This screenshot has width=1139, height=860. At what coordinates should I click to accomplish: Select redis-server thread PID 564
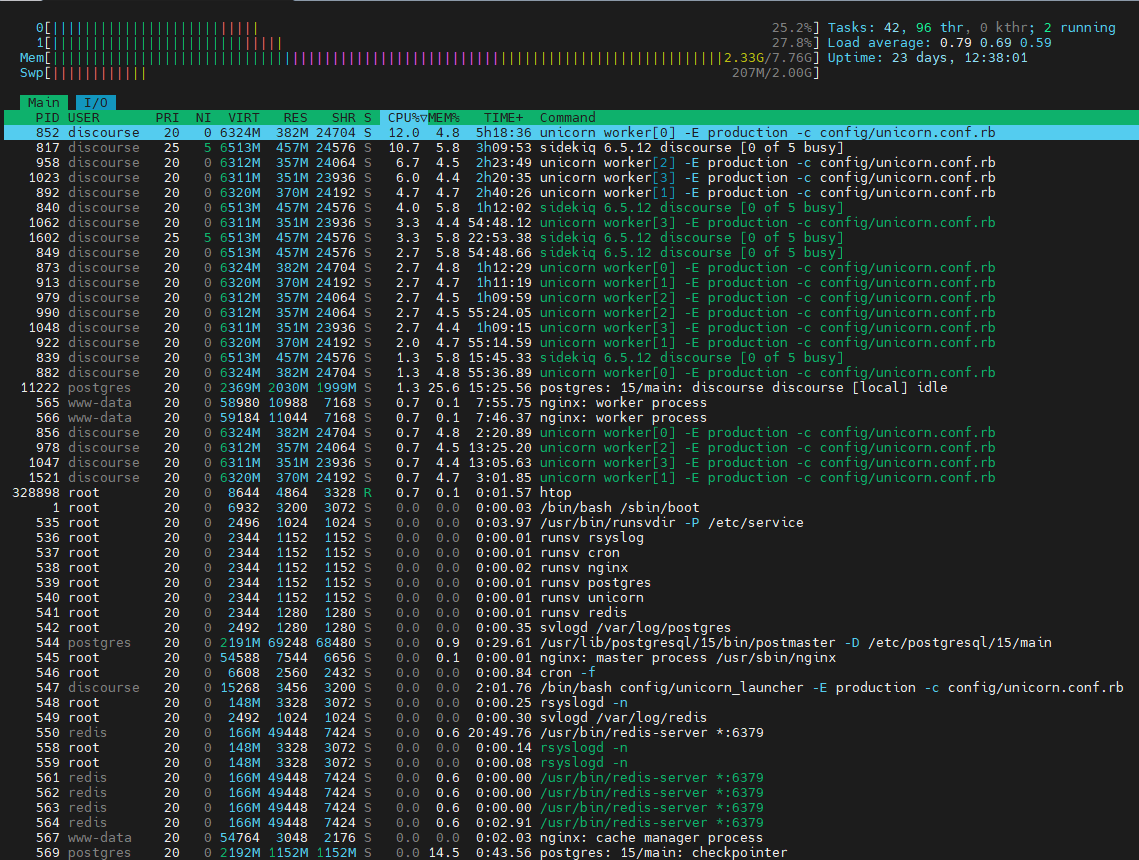pos(570,823)
